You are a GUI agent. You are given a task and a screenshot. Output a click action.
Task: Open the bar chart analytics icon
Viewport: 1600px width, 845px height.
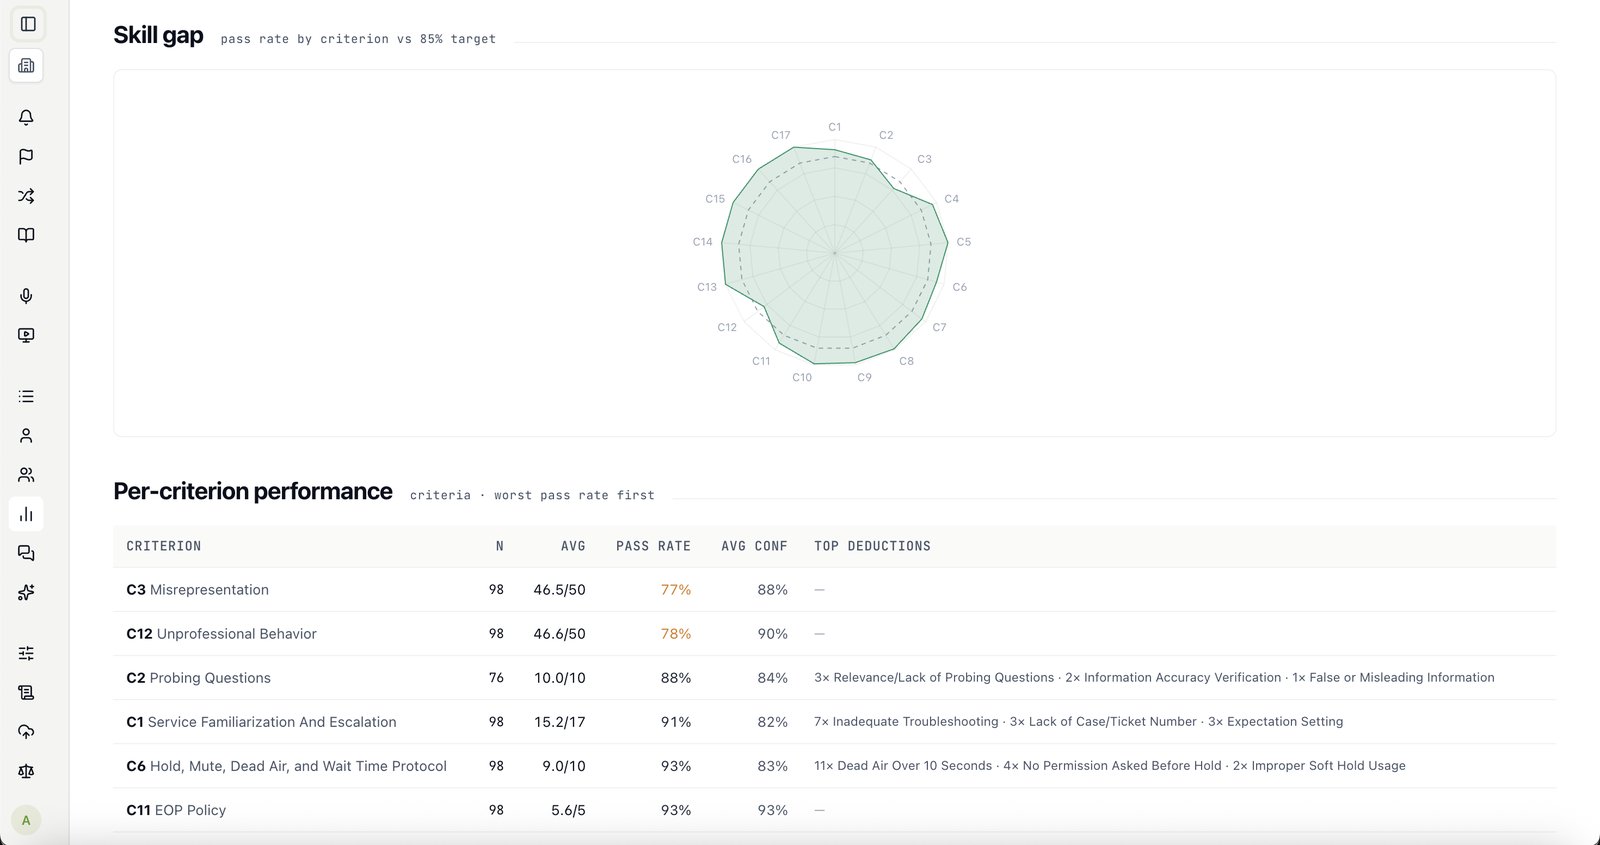pyautogui.click(x=27, y=514)
